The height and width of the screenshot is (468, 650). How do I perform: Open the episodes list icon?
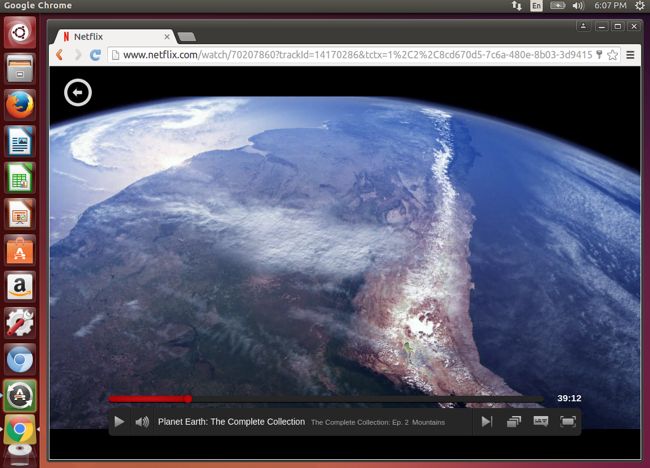(514, 422)
